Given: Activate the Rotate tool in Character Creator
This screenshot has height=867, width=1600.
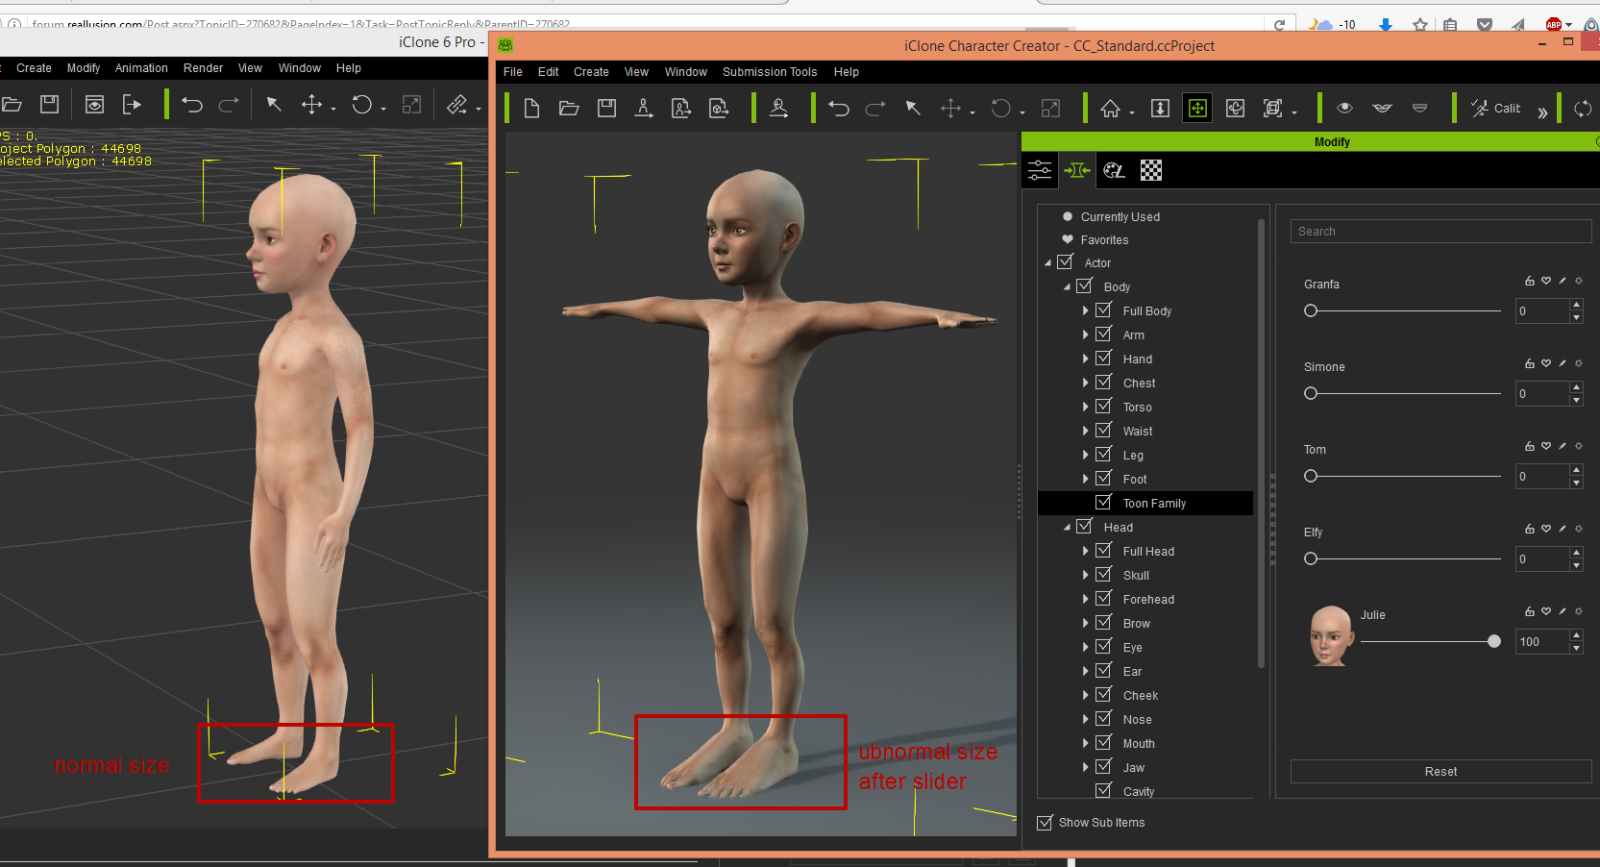Looking at the screenshot, I should tap(1001, 108).
